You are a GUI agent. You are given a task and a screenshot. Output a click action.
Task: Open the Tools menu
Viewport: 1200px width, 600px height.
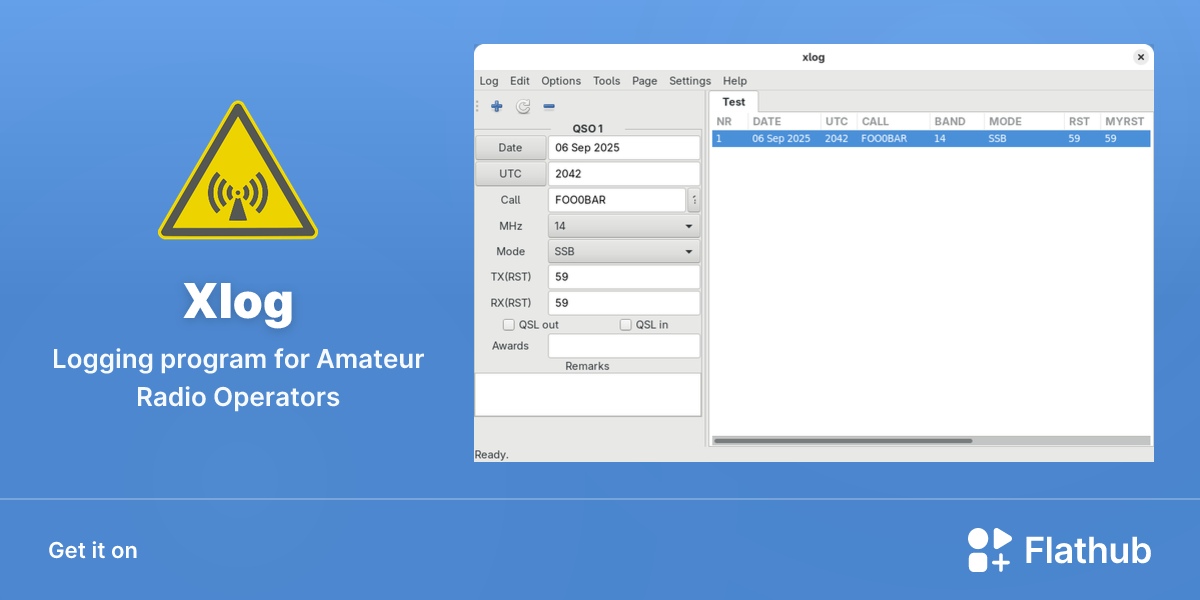point(606,81)
